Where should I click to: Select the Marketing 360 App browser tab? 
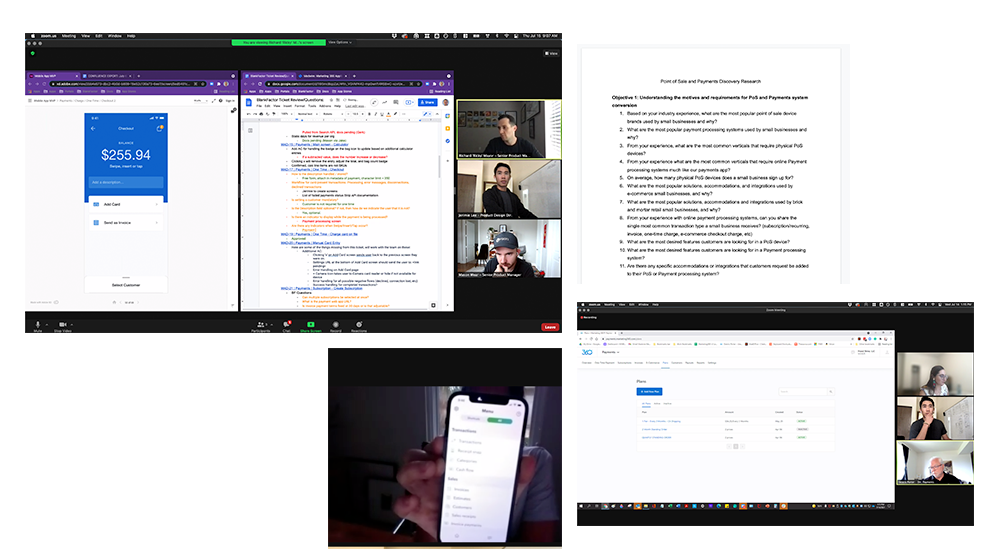tap(323, 76)
